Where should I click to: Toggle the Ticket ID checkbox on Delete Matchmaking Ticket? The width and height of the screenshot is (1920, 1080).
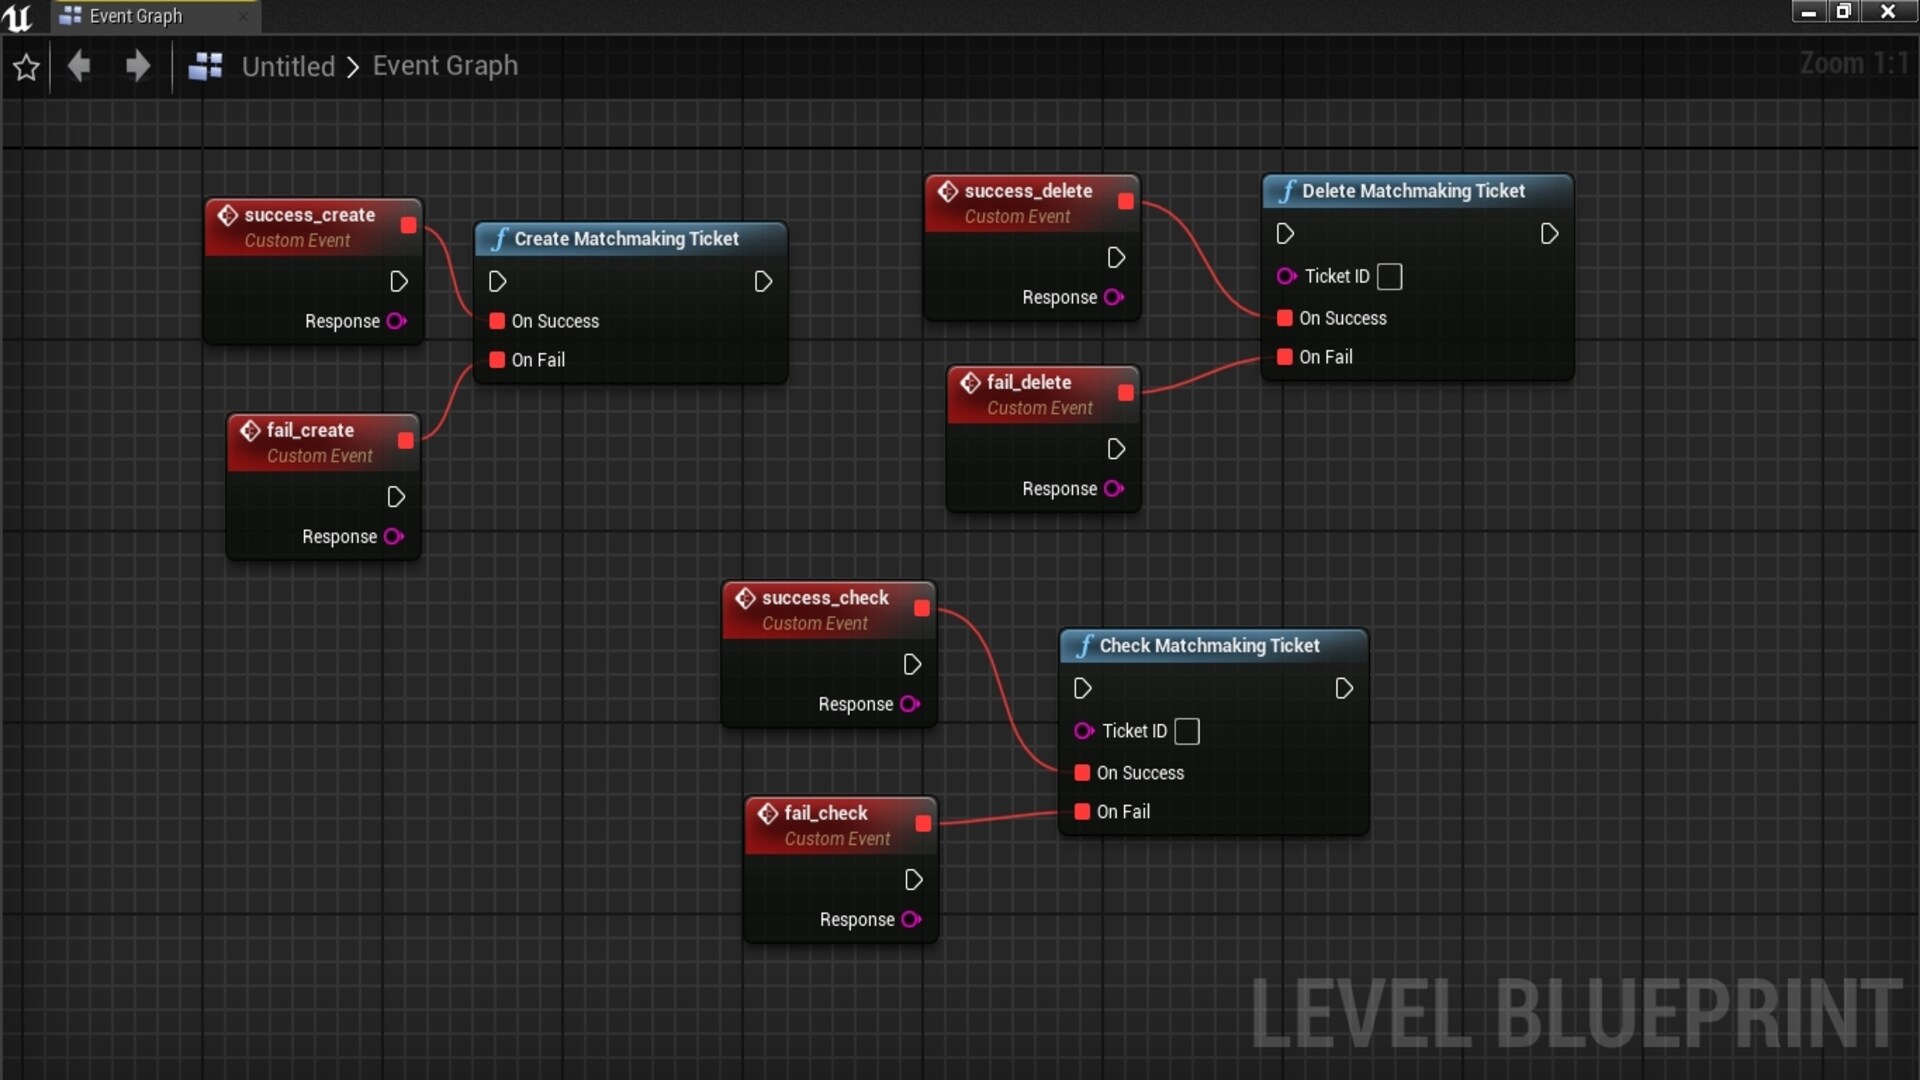1390,276
